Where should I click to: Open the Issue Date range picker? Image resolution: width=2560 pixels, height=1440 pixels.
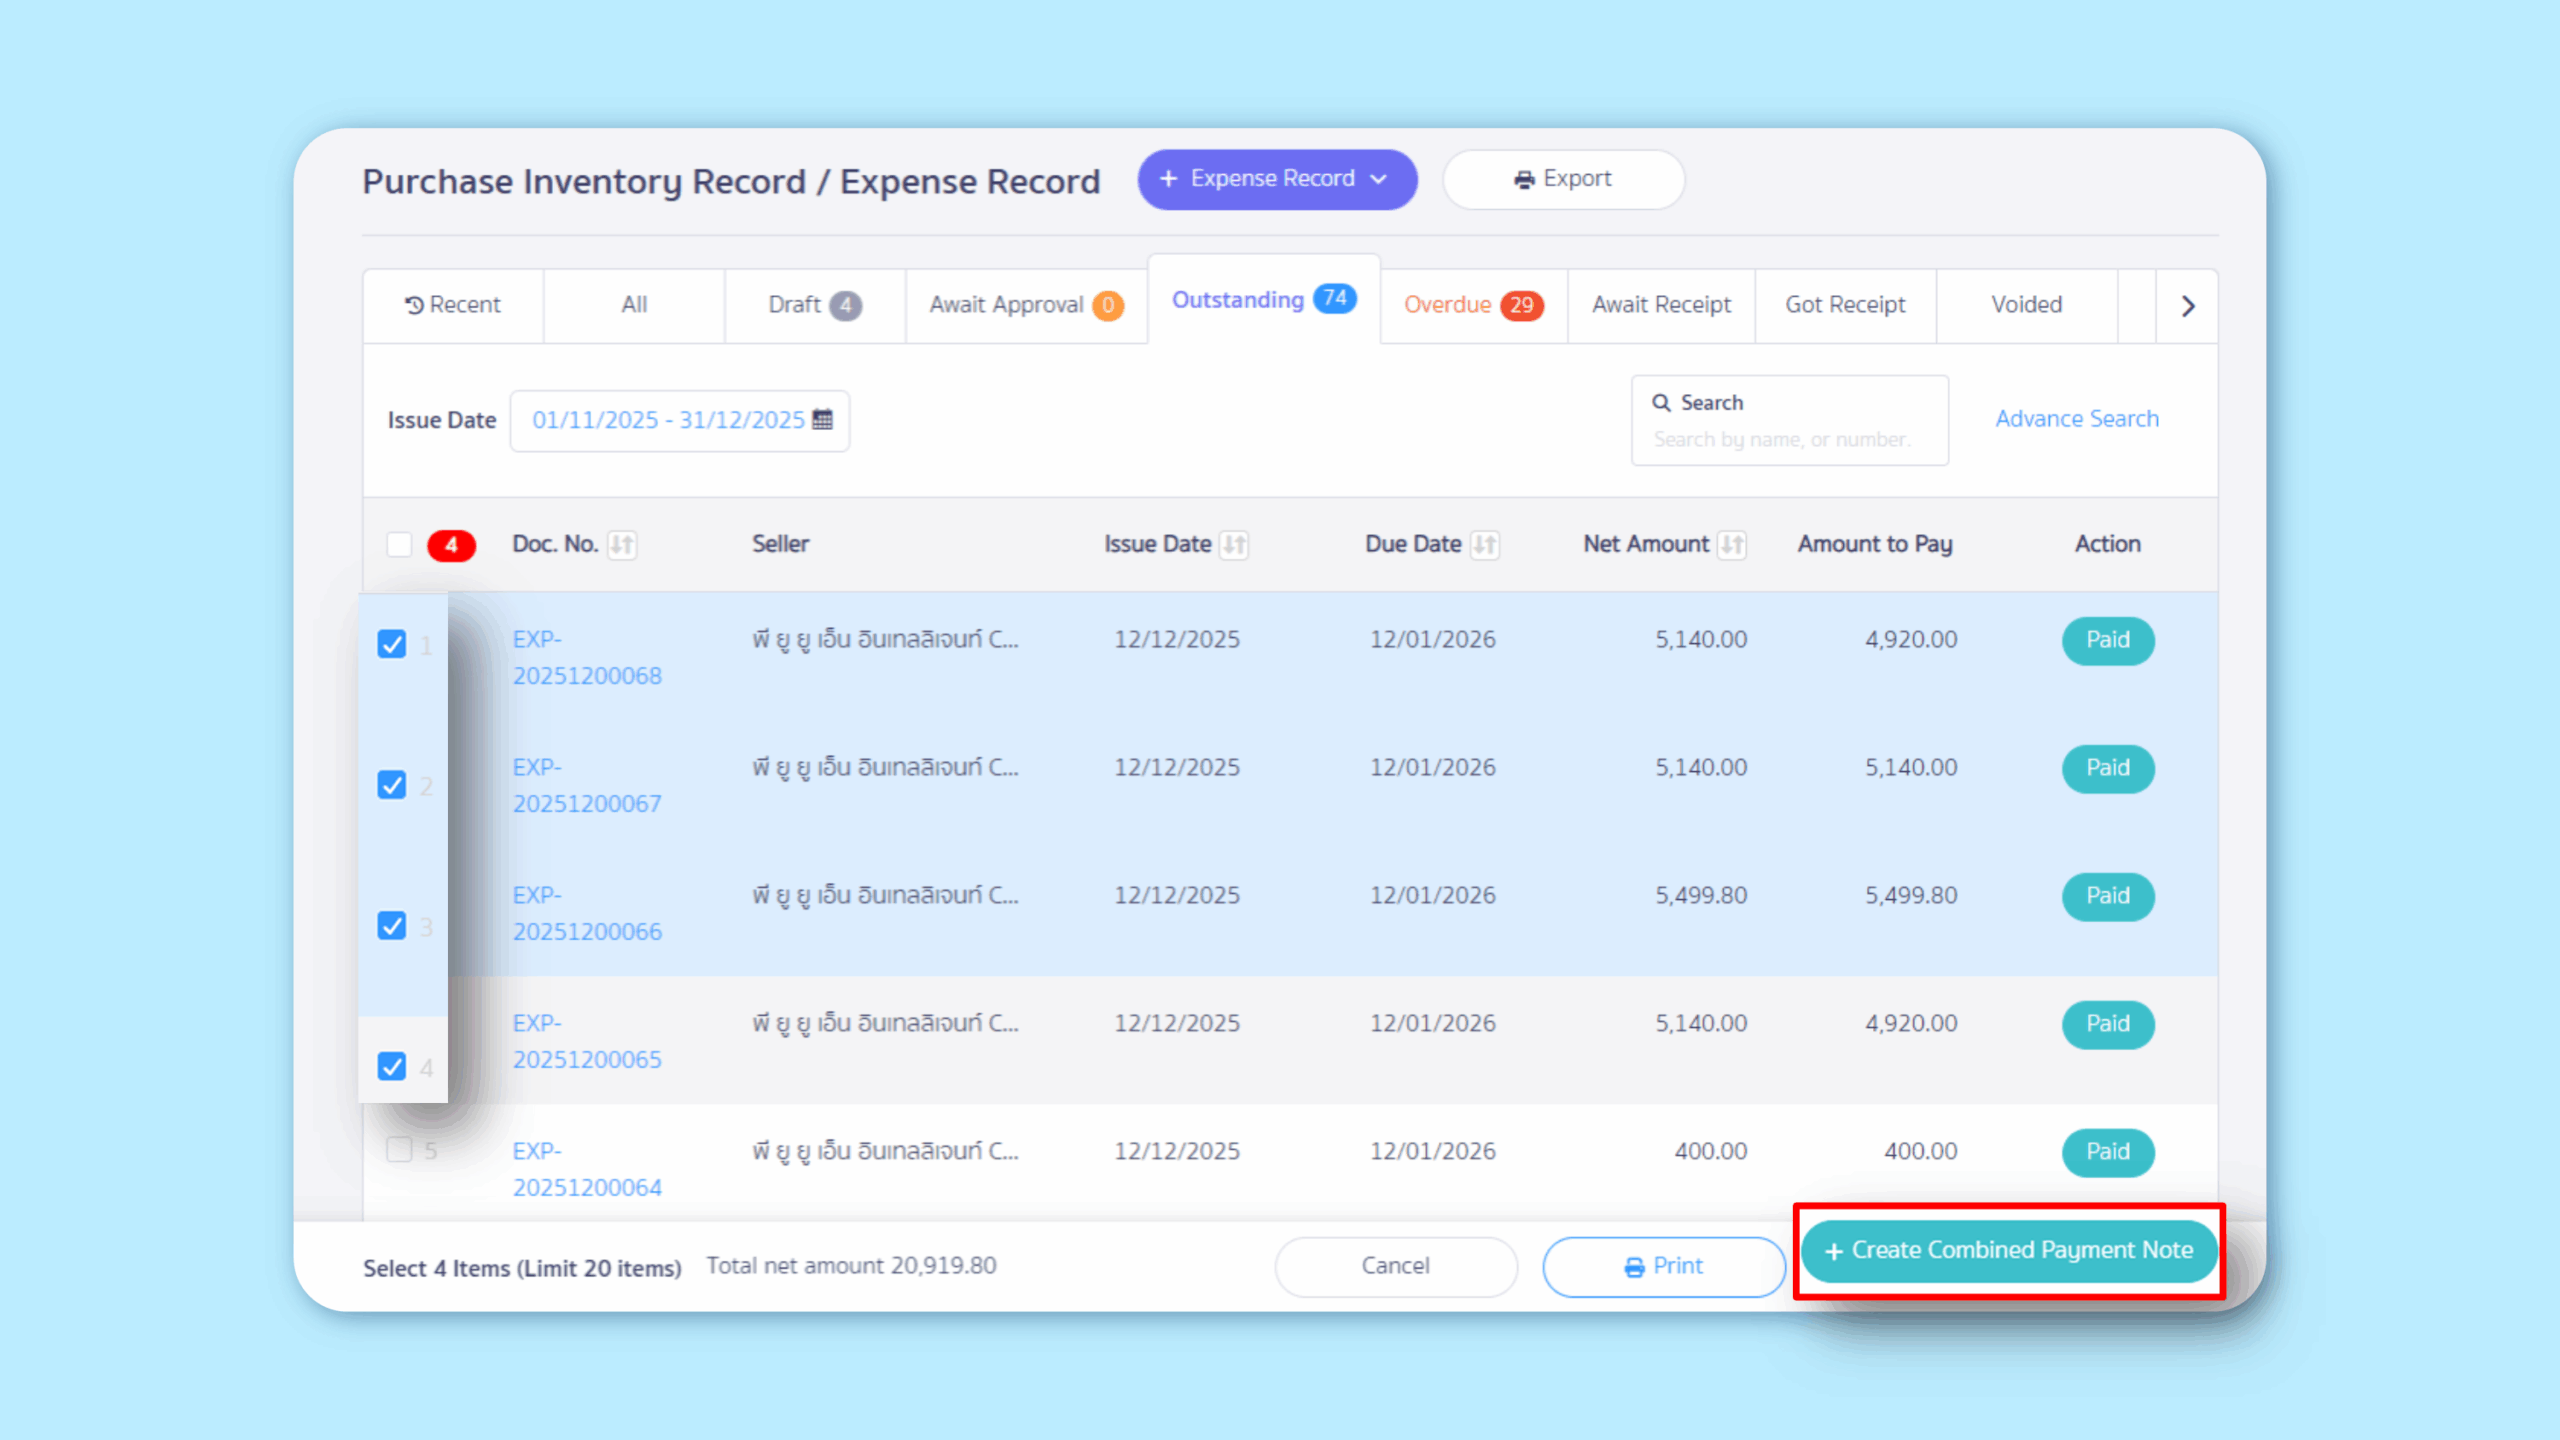pyautogui.click(x=668, y=420)
